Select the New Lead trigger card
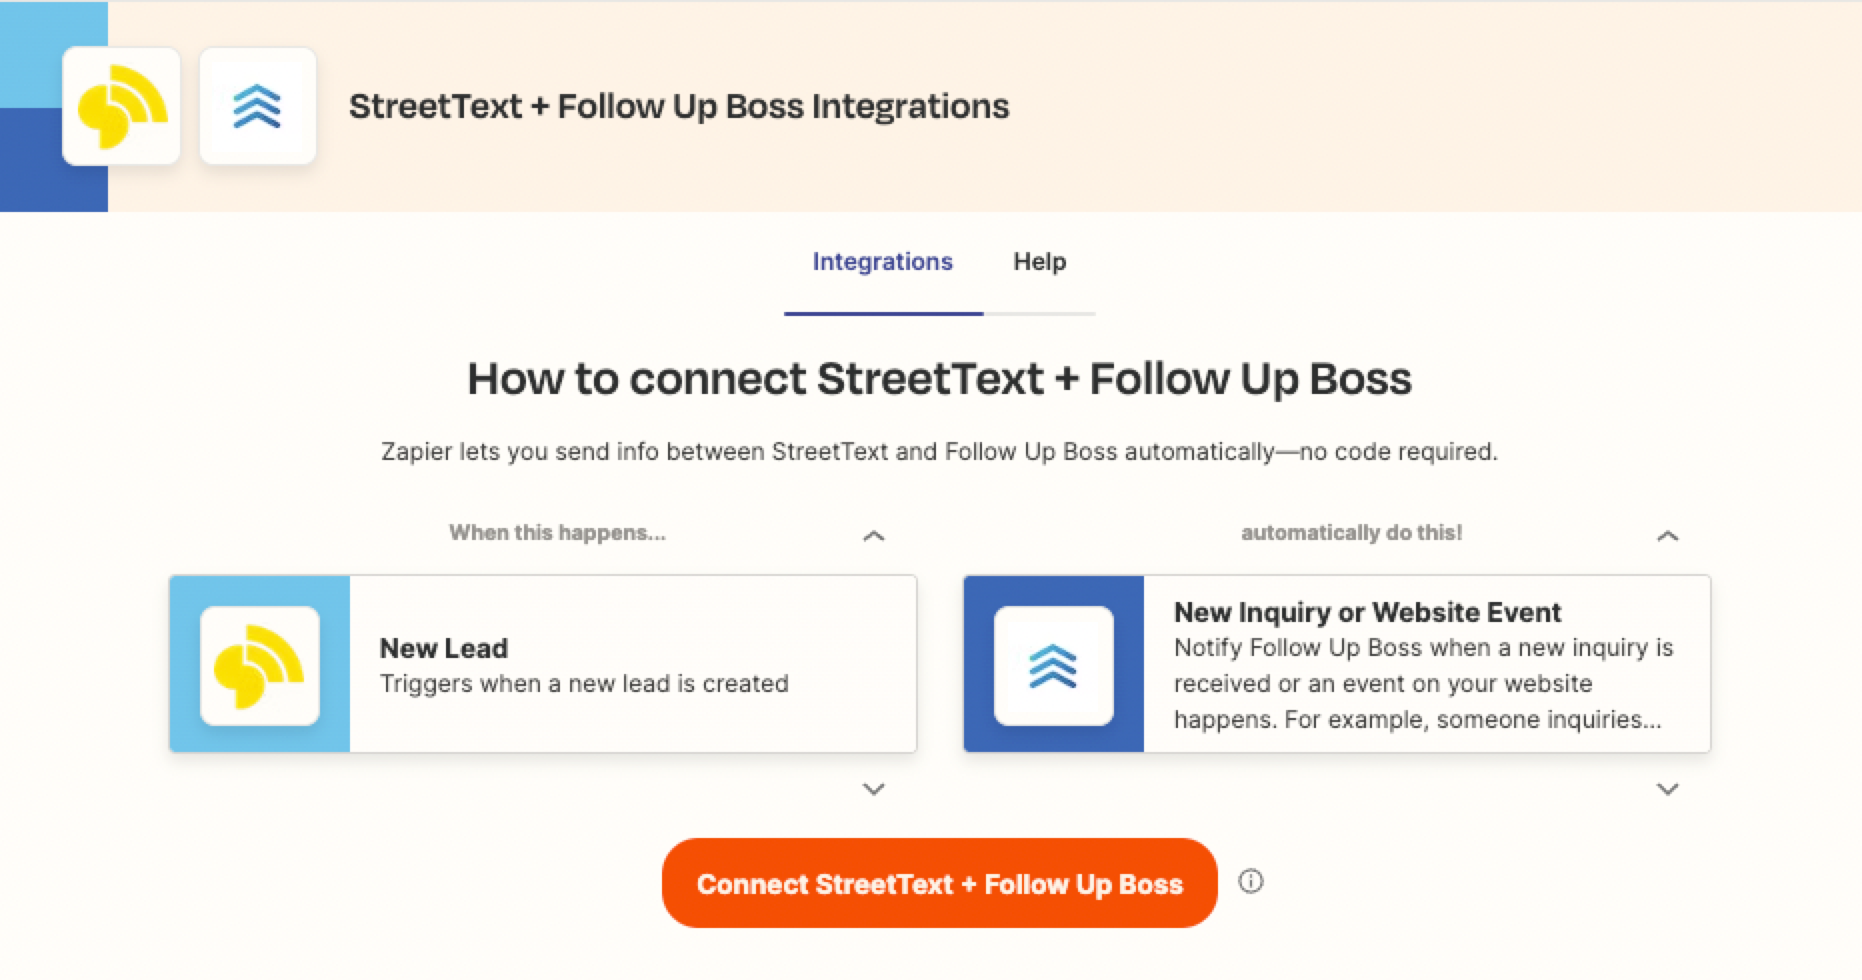 tap(543, 664)
